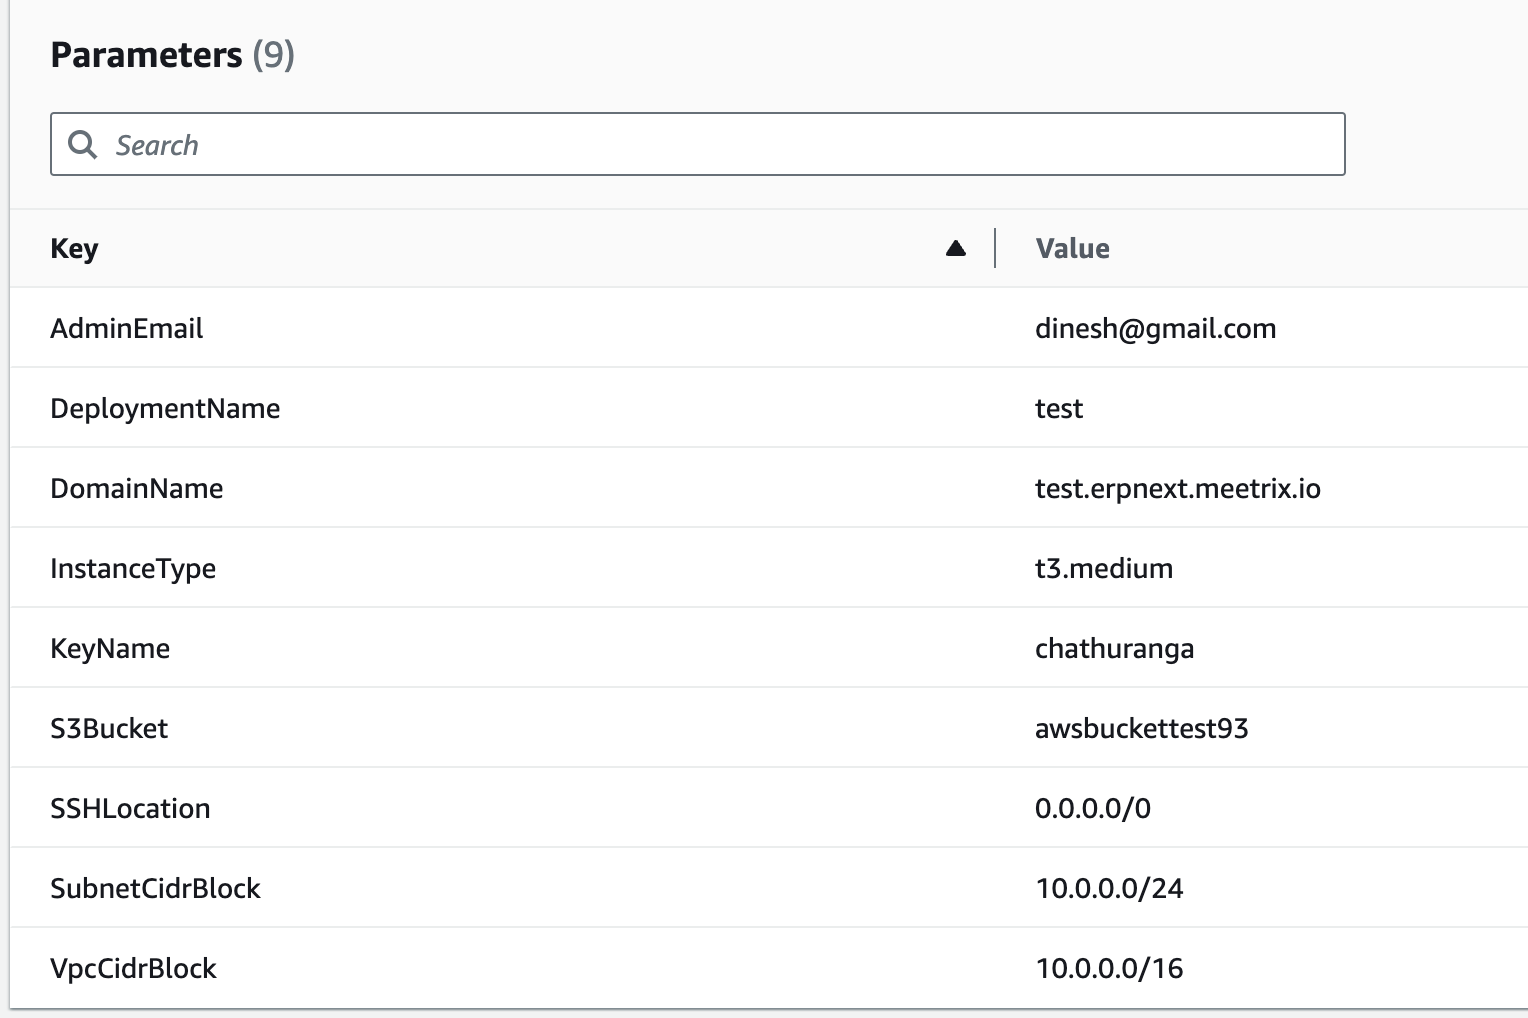
Task: Click the SSHLocation parameter key
Action: [x=131, y=808]
